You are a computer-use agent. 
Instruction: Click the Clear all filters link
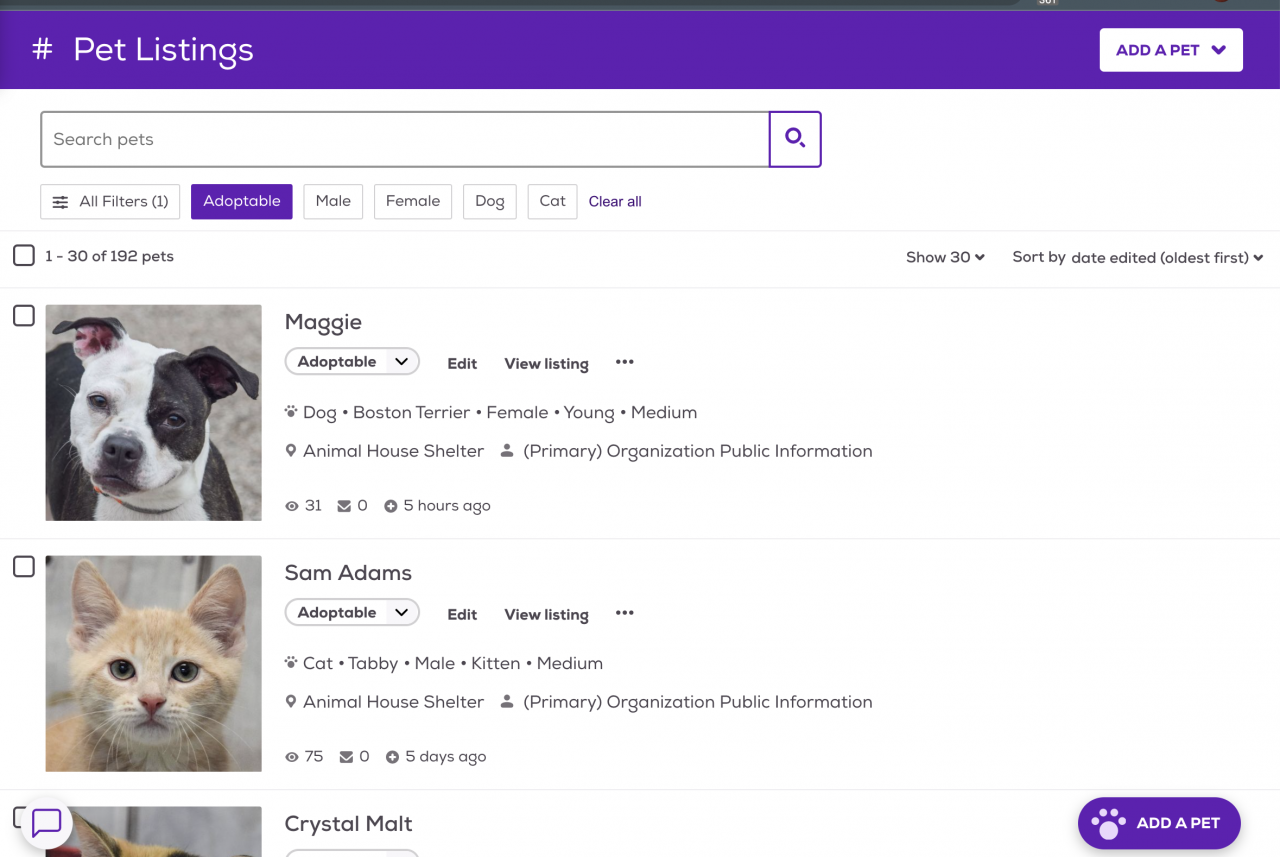pyautogui.click(x=615, y=201)
